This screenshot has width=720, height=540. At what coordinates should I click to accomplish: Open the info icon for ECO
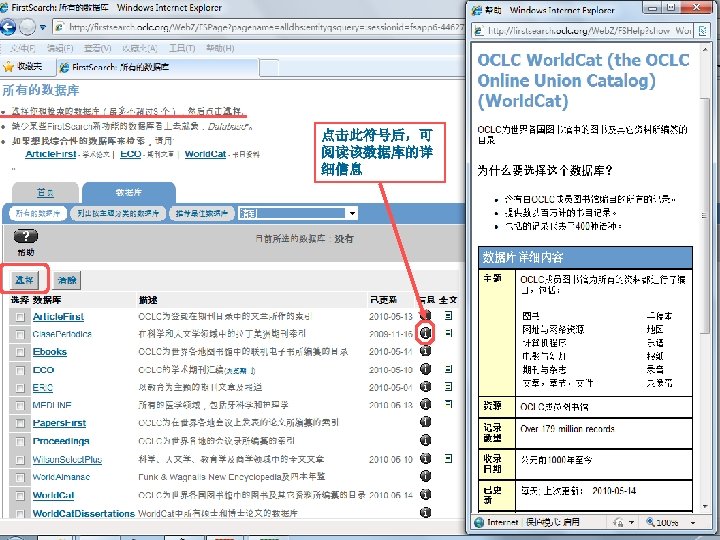(426, 369)
